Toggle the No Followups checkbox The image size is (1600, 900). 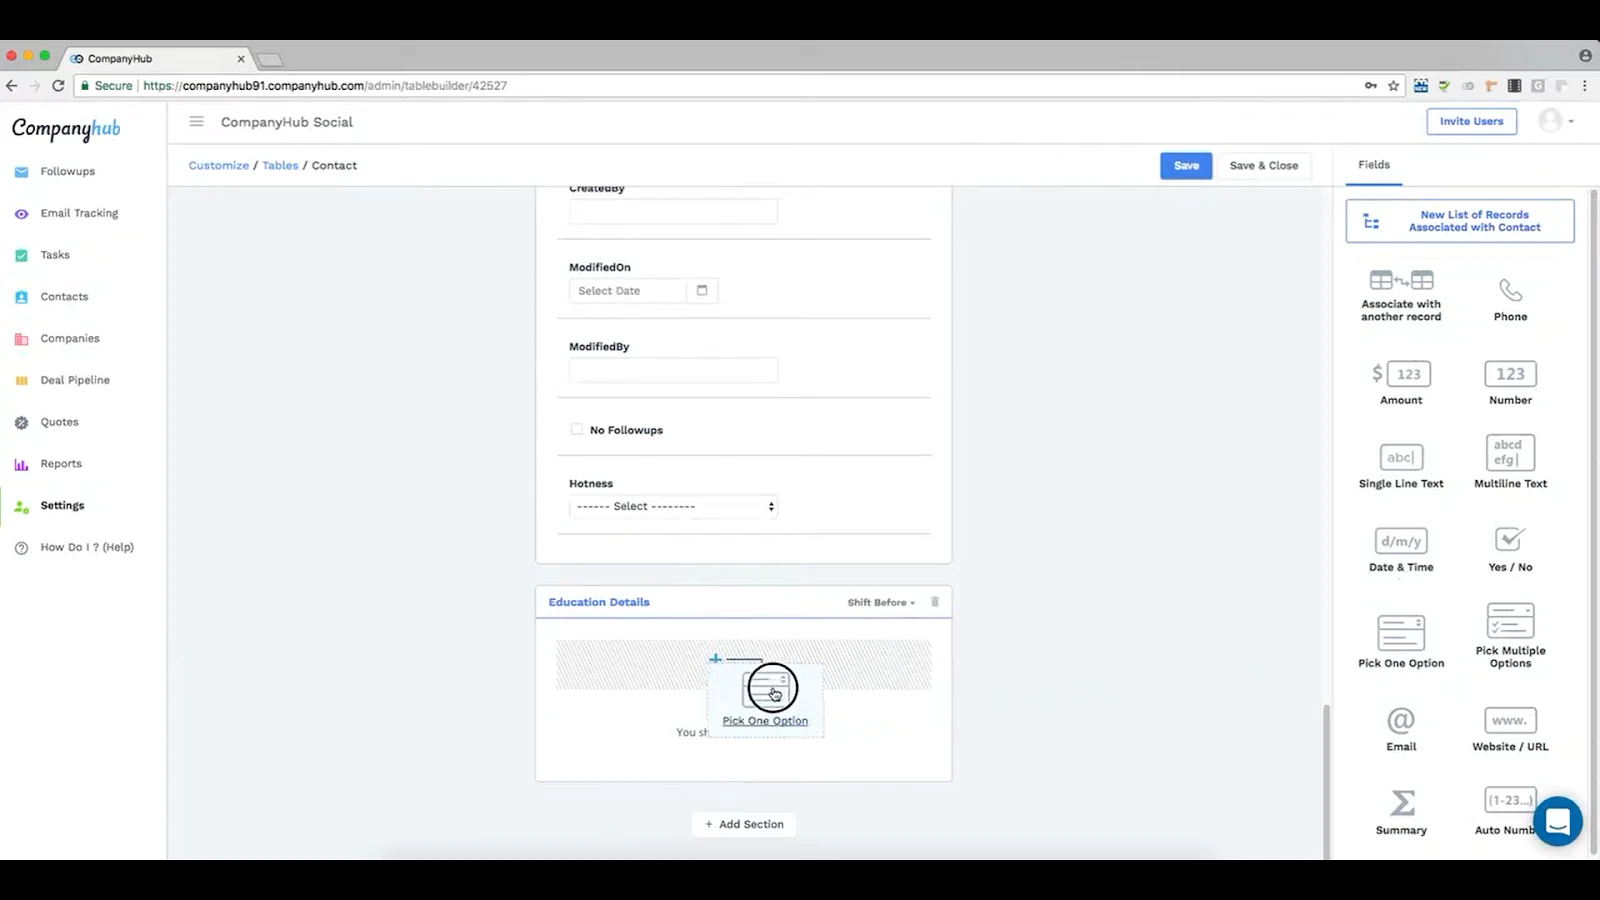pyautogui.click(x=576, y=429)
